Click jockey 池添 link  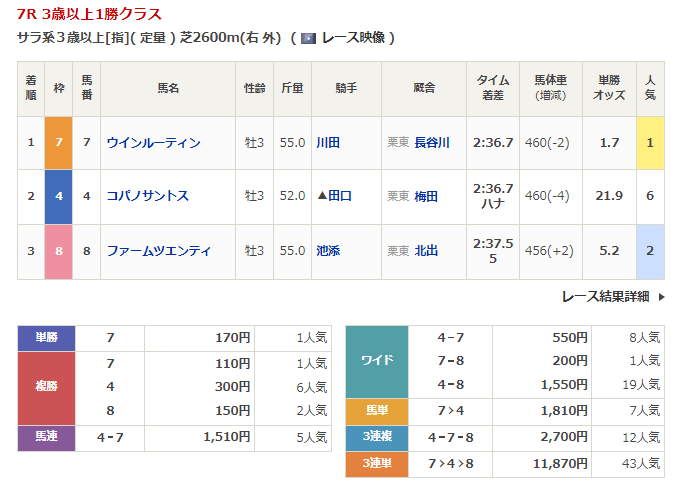327,251
